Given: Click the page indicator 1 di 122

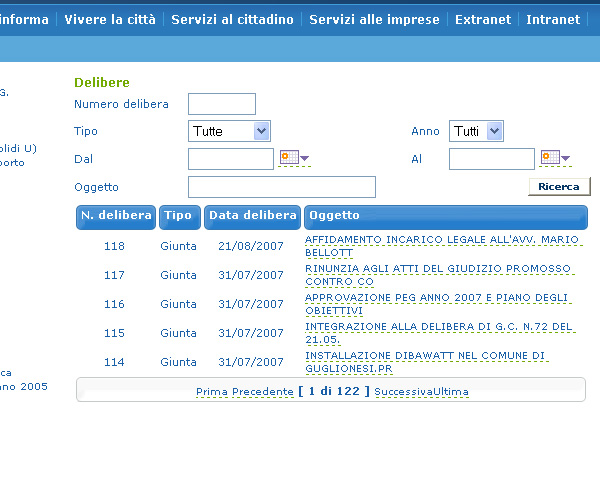Looking at the screenshot, I should coord(334,391).
